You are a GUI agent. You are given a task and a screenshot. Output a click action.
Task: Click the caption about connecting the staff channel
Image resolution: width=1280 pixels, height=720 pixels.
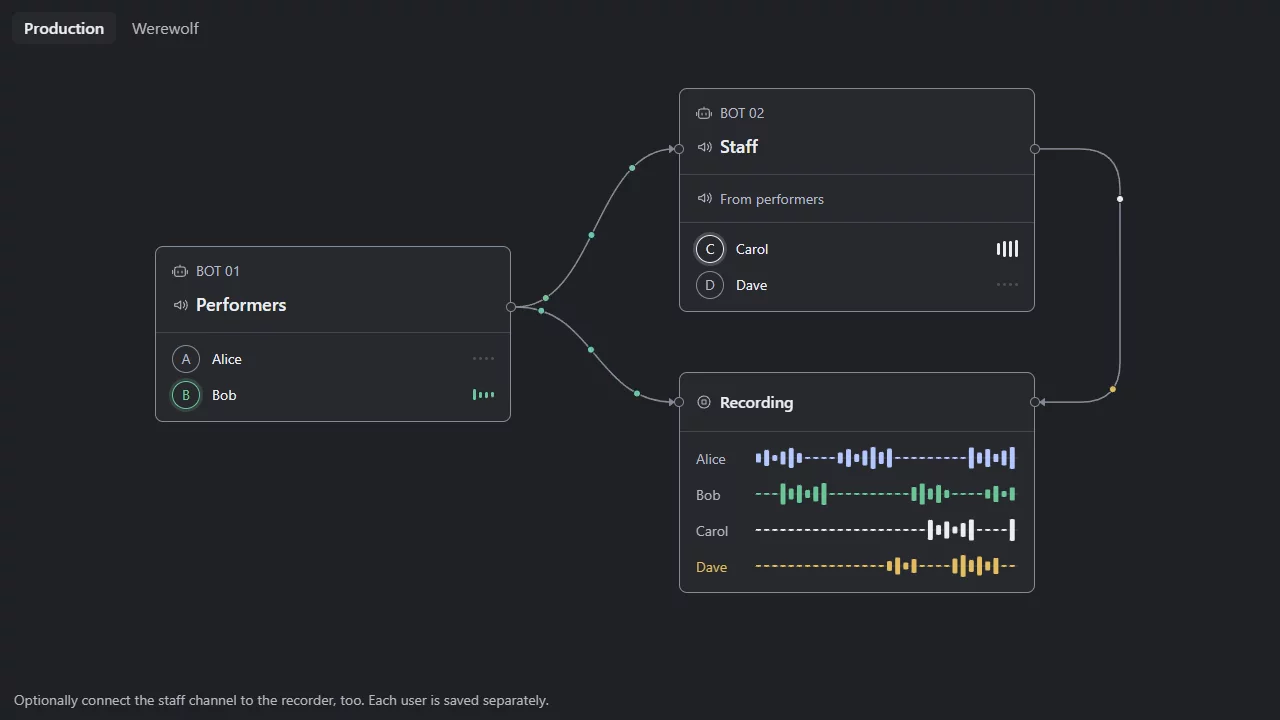[x=281, y=700]
